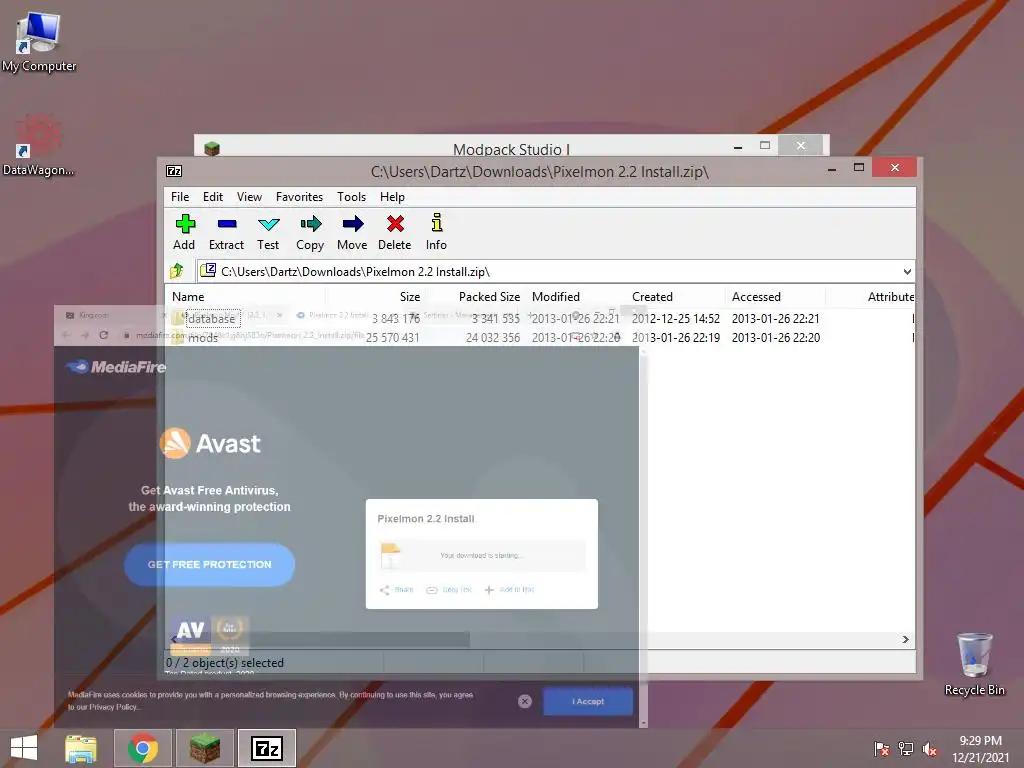Image resolution: width=1024 pixels, height=768 pixels.
Task: Click into the archive path field
Action: [x=549, y=272]
